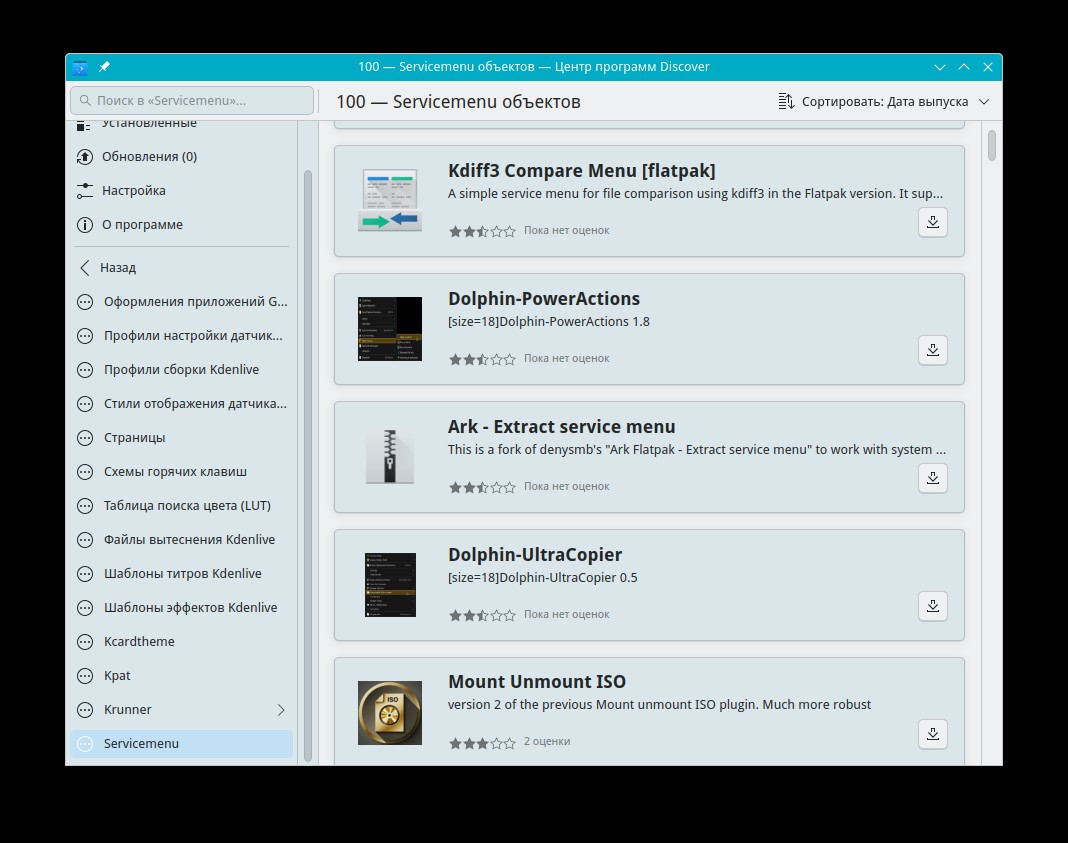Click the main list vertical scrollbar
This screenshot has width=1068, height=843.
(x=991, y=146)
